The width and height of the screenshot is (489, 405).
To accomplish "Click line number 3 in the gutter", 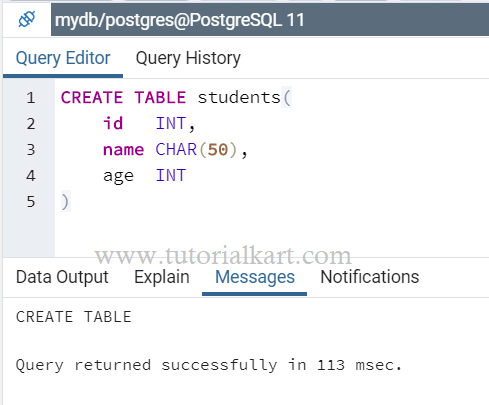I will click(31, 150).
